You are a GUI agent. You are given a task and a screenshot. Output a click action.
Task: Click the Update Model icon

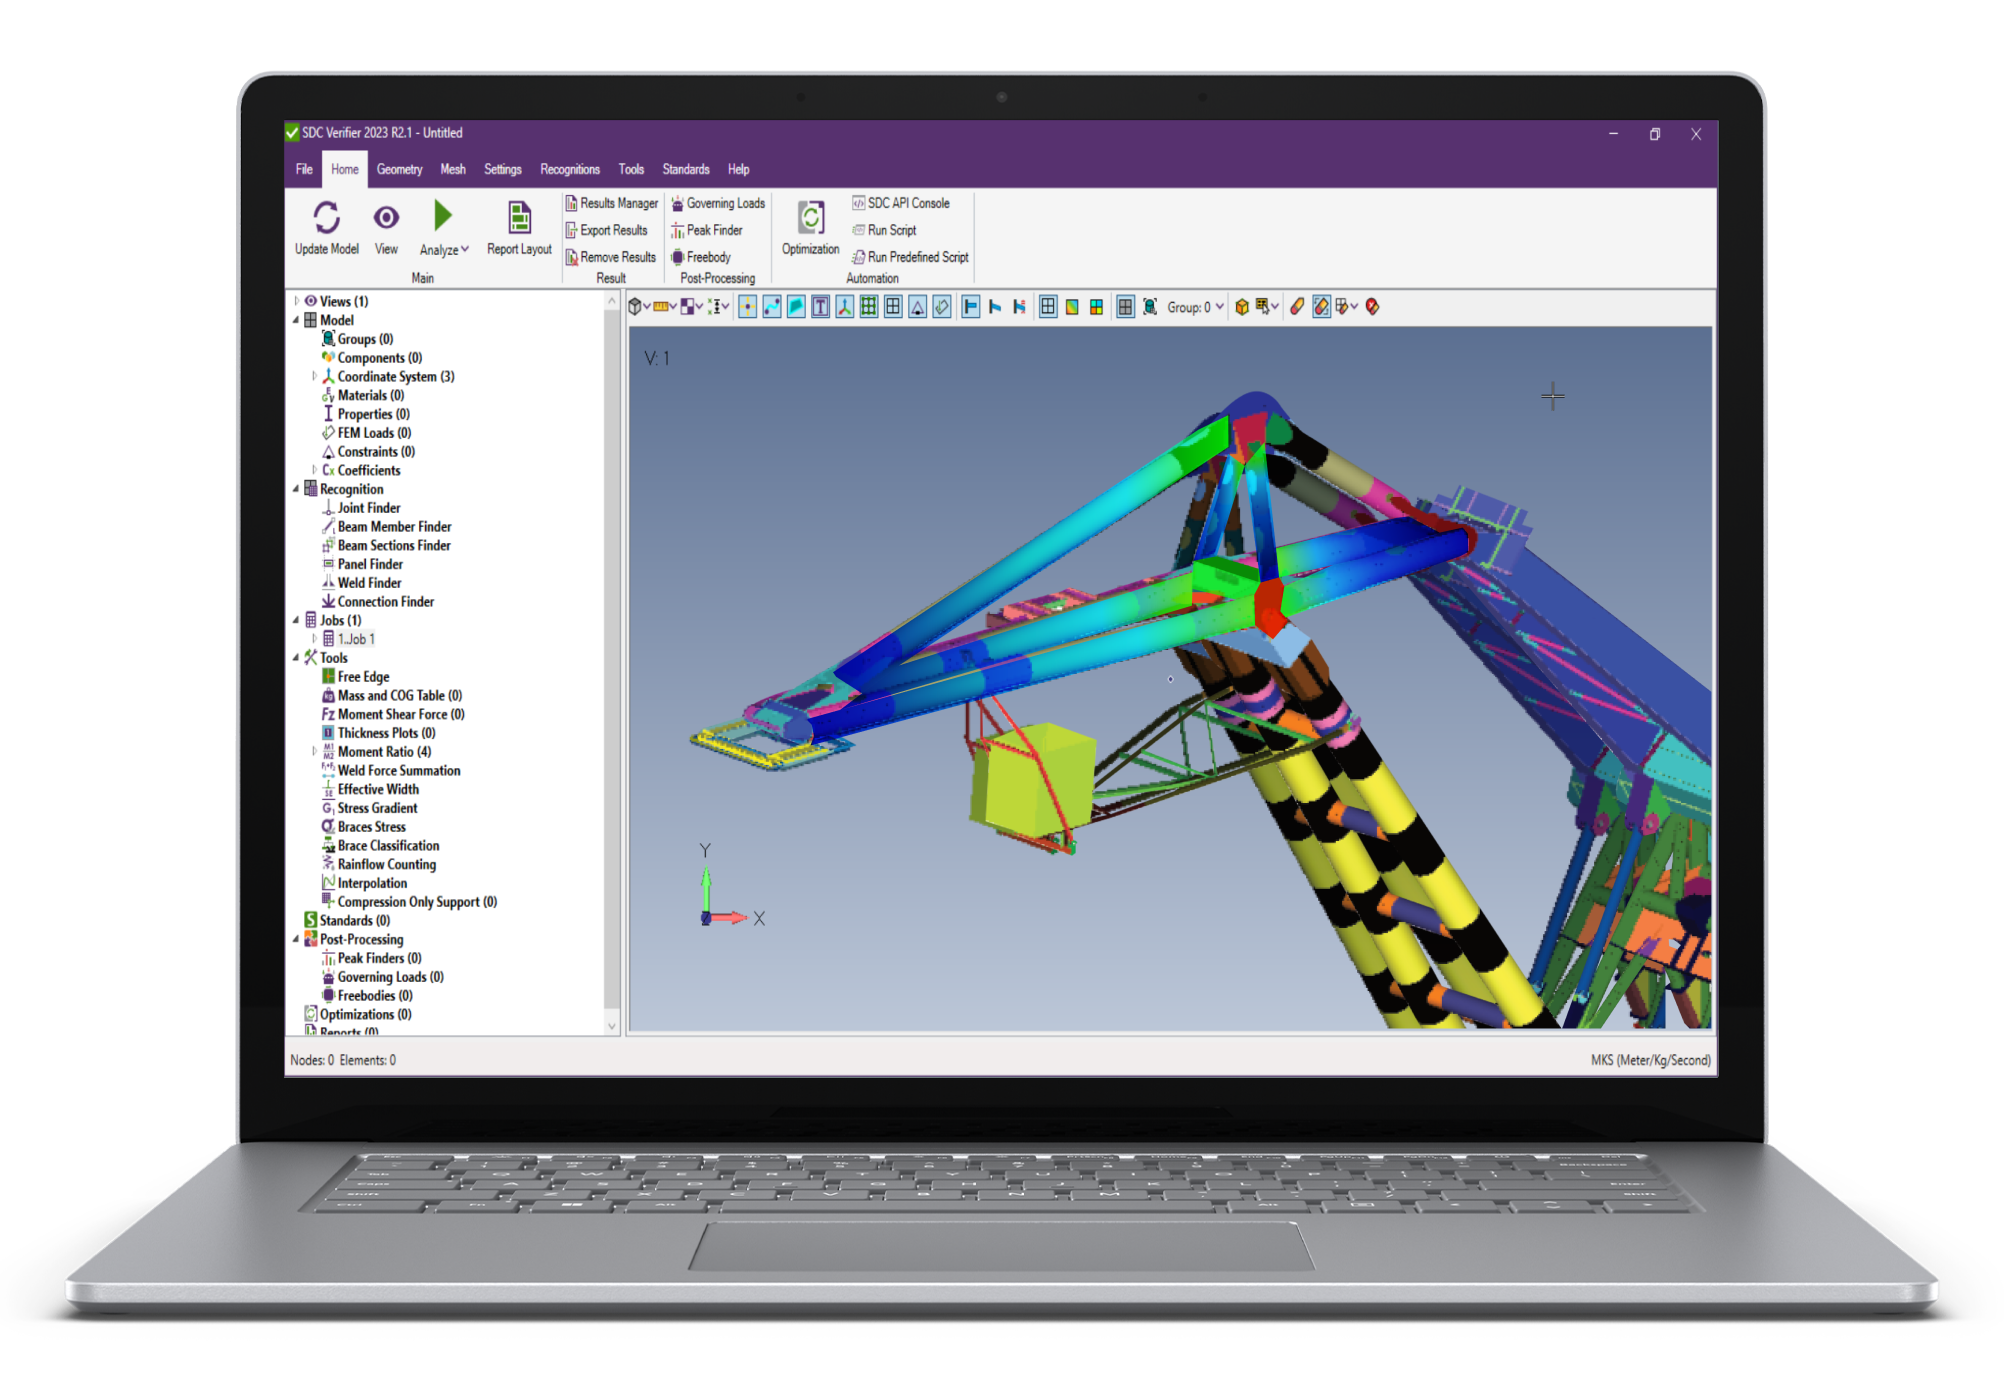326,219
